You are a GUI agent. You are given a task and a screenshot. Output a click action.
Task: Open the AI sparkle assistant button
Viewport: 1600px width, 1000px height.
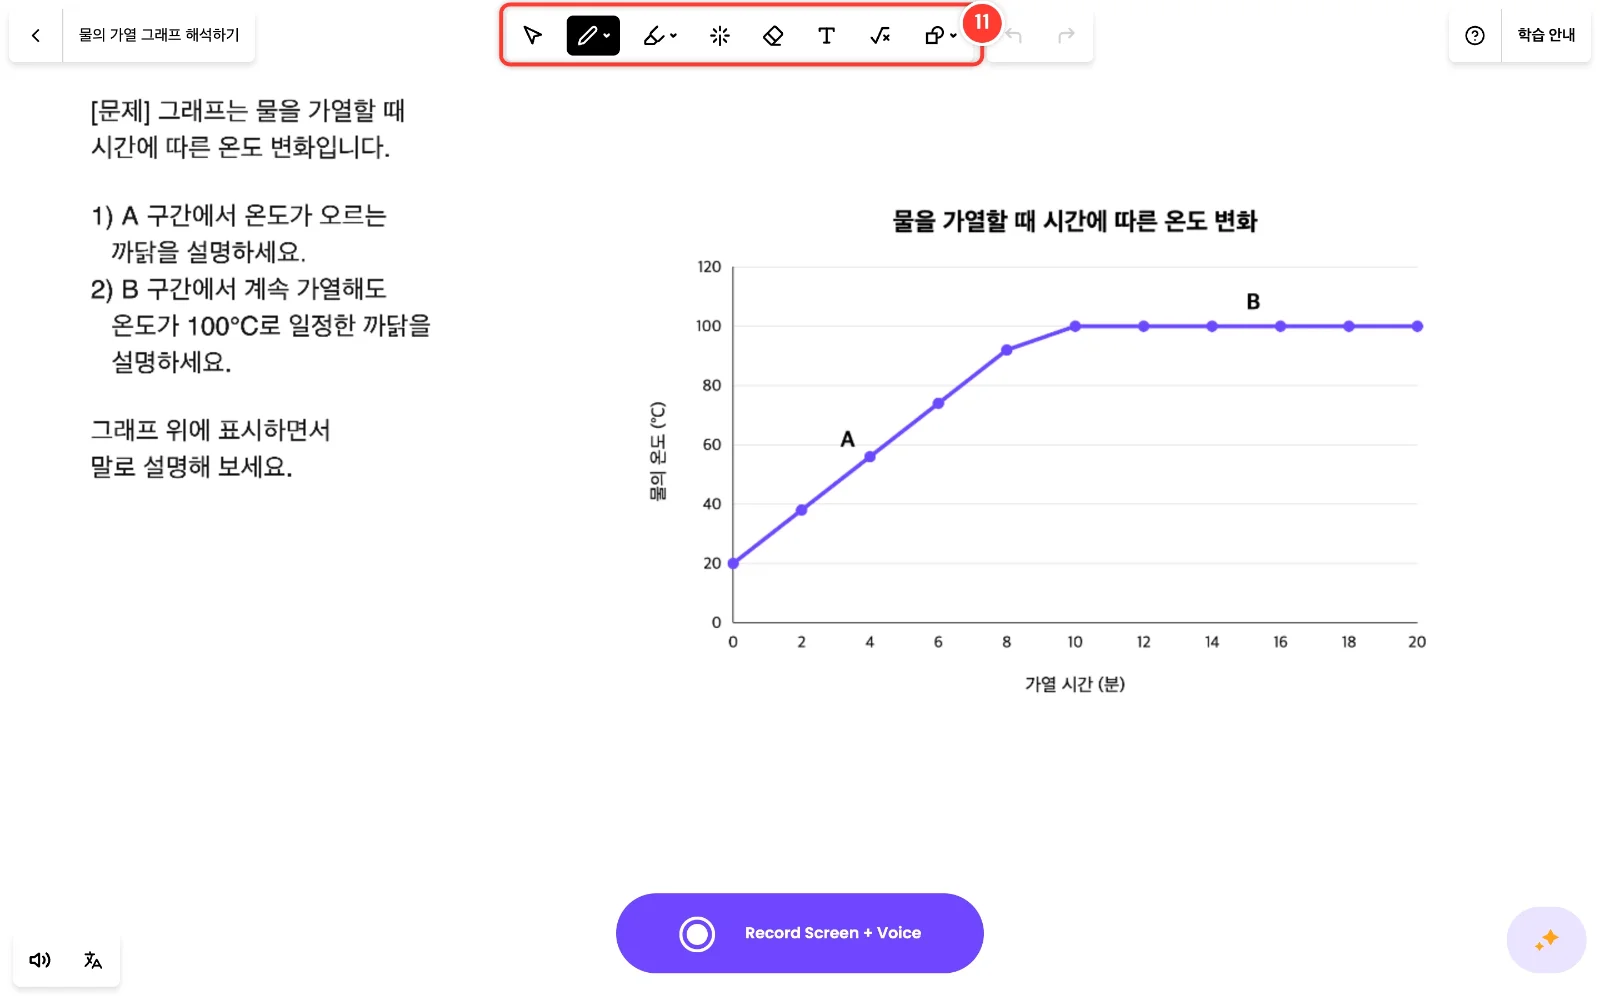pyautogui.click(x=1546, y=940)
